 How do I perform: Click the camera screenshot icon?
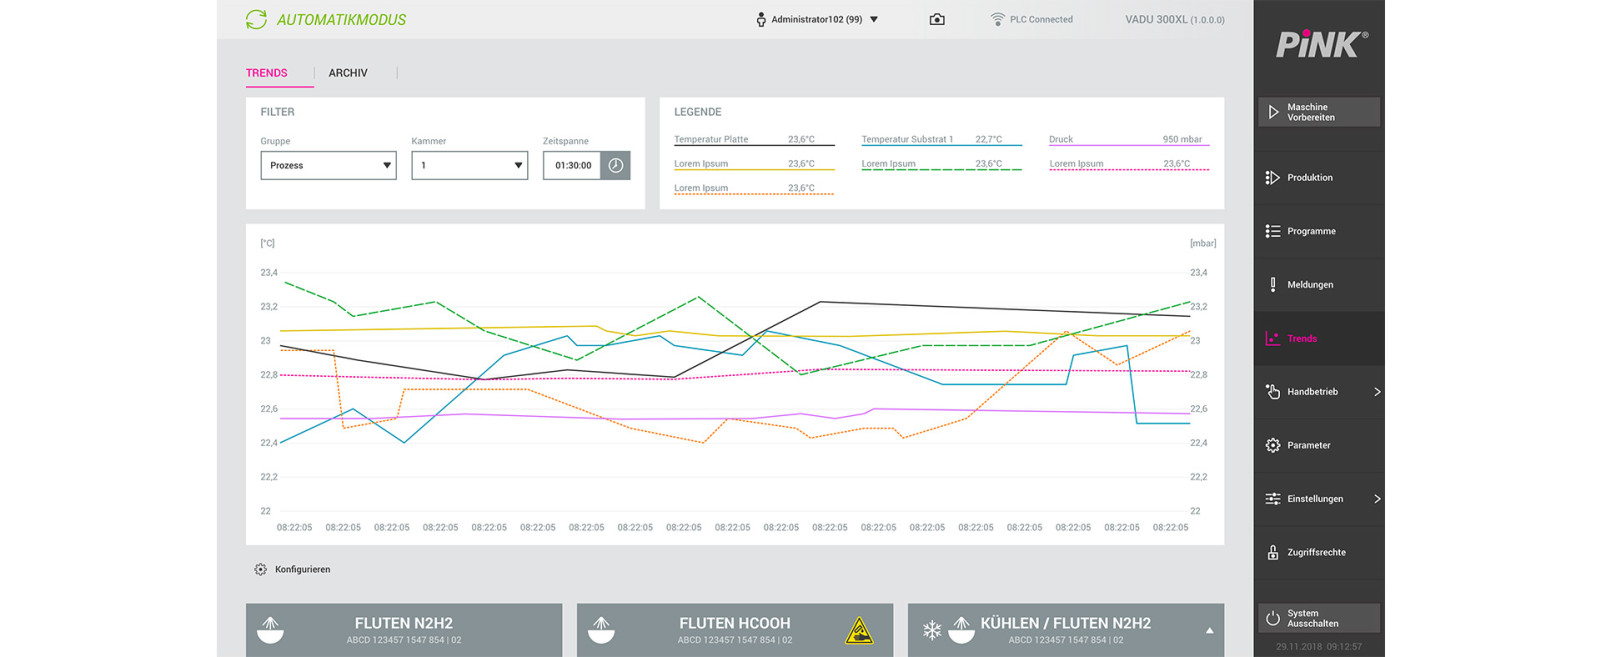click(x=937, y=19)
